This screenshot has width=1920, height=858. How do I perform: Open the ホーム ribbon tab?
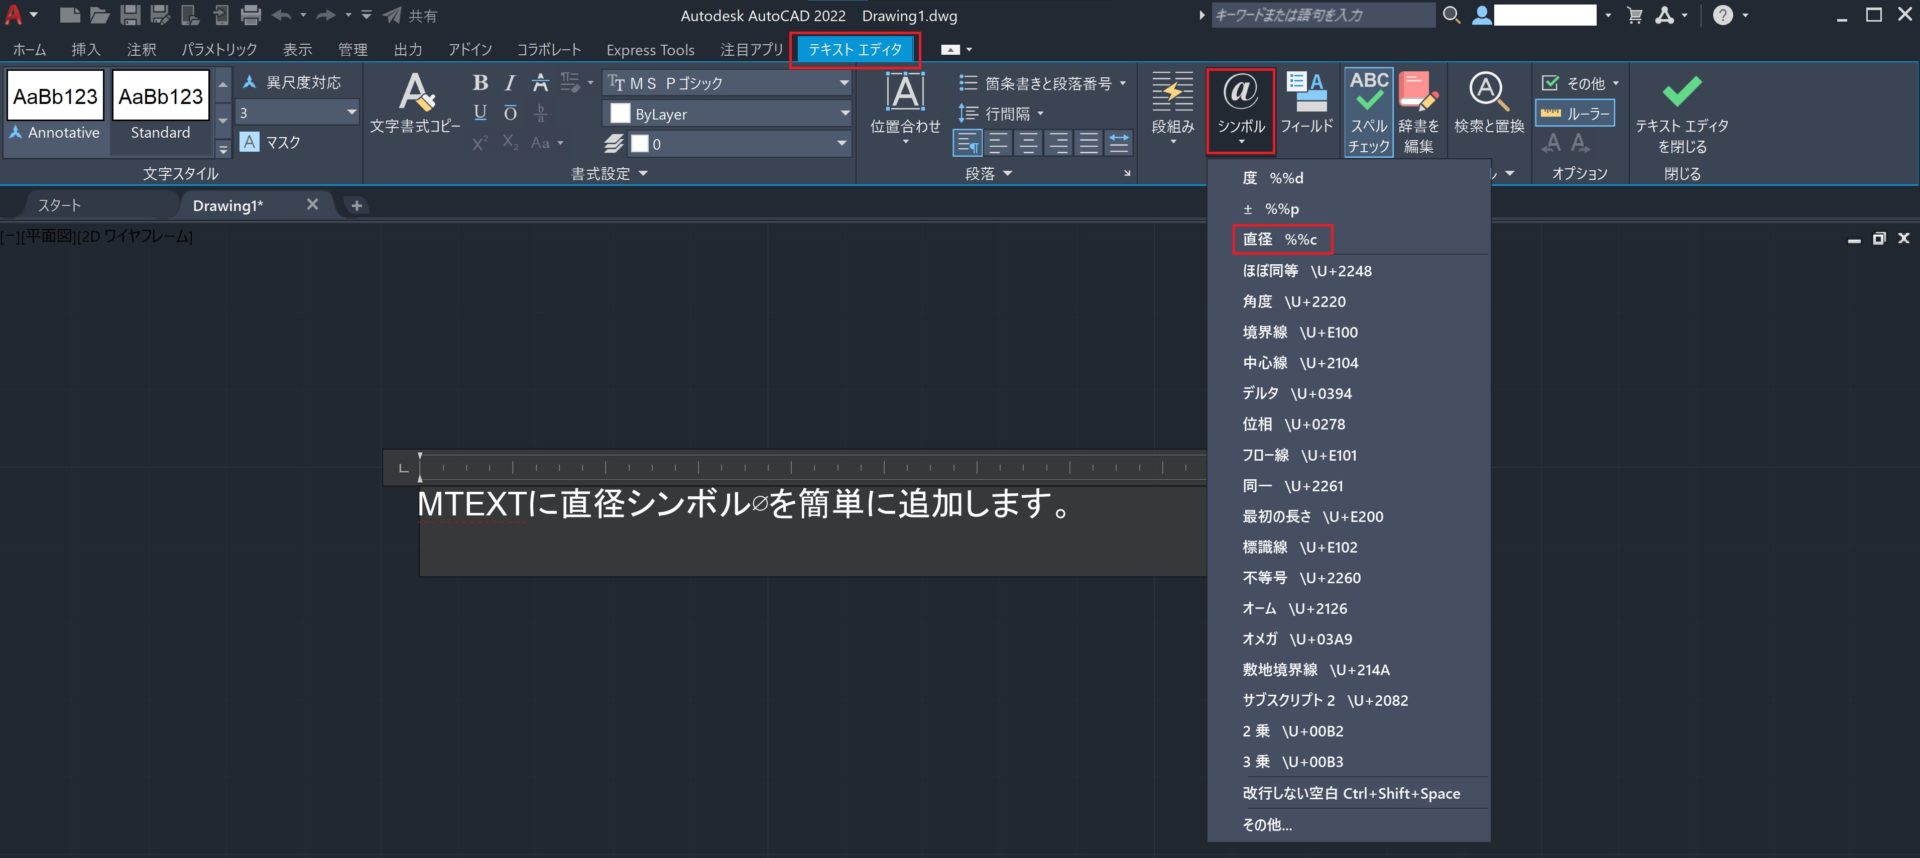pos(29,49)
